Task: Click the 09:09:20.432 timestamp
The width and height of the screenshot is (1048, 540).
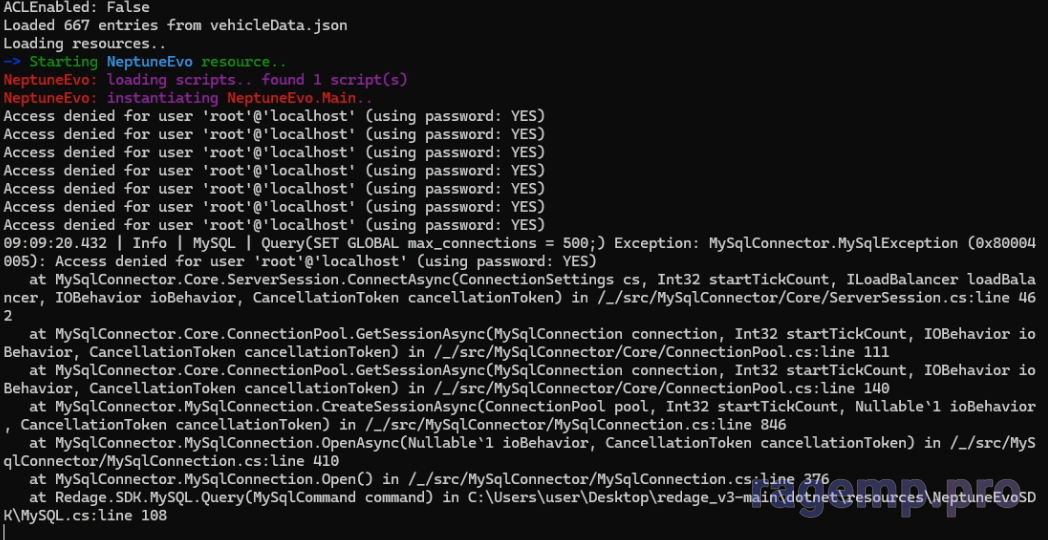Action: coord(53,243)
